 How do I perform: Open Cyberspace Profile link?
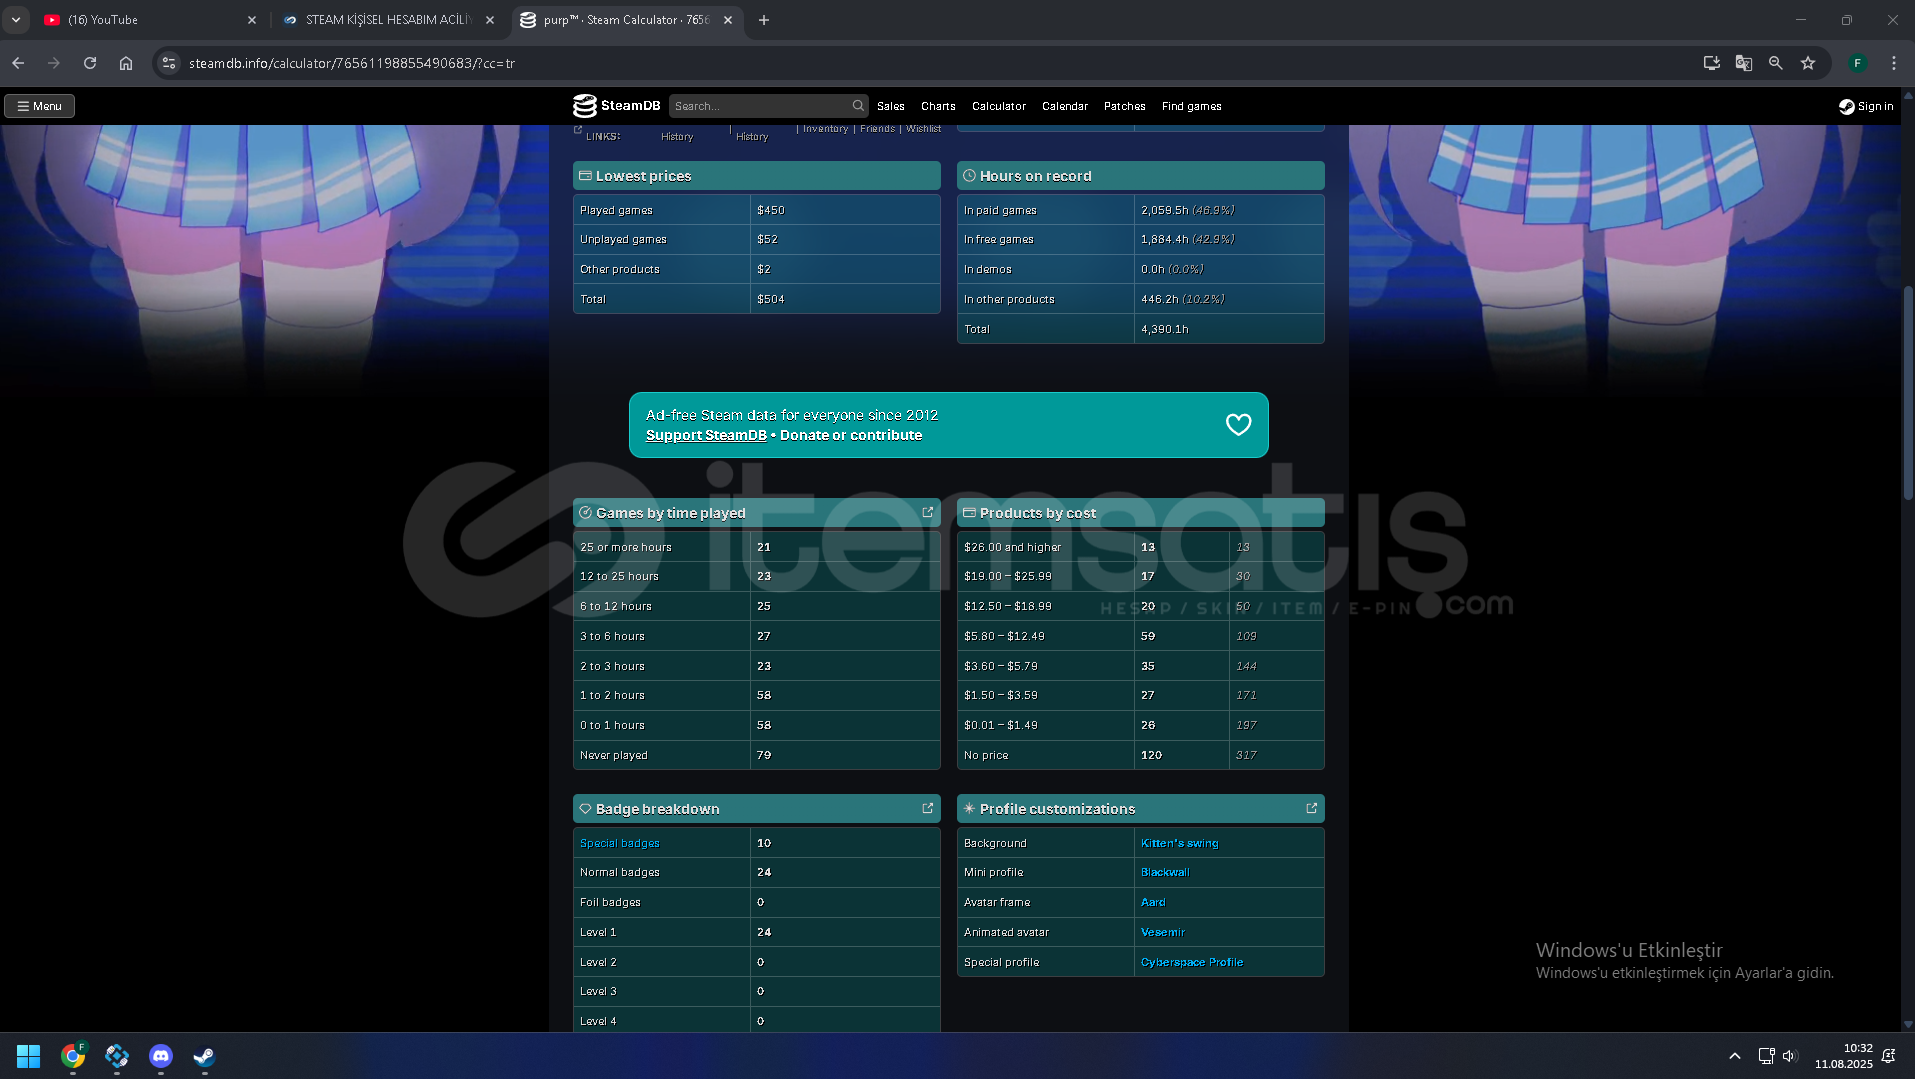point(1192,962)
